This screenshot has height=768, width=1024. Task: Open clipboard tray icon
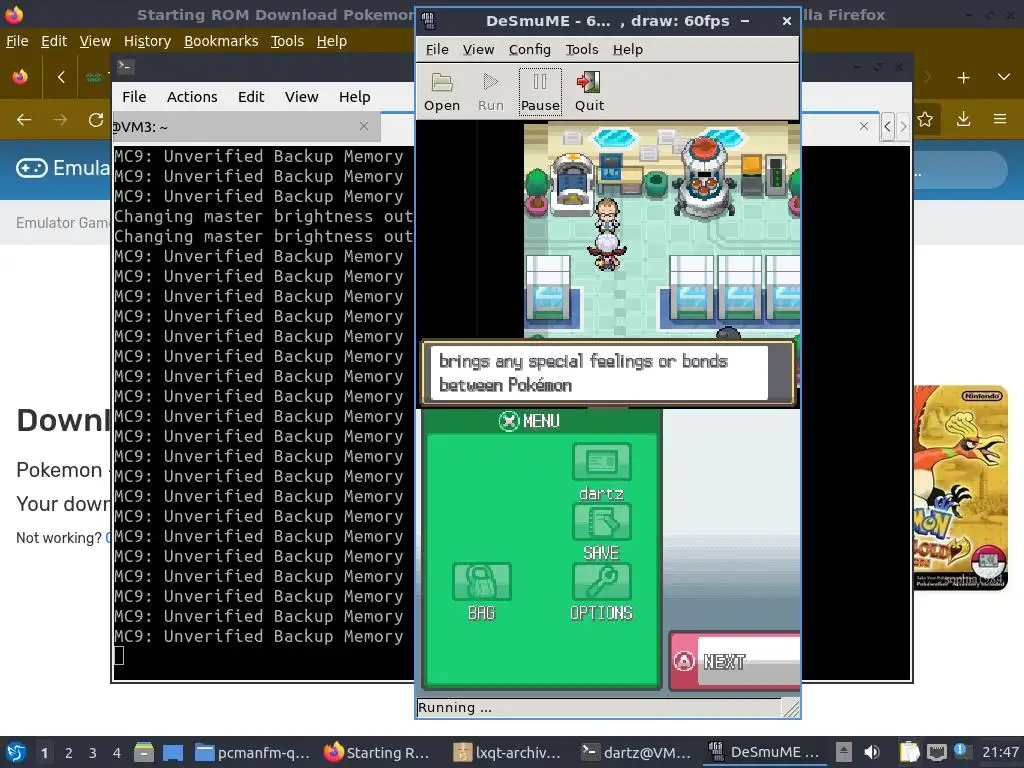908,752
